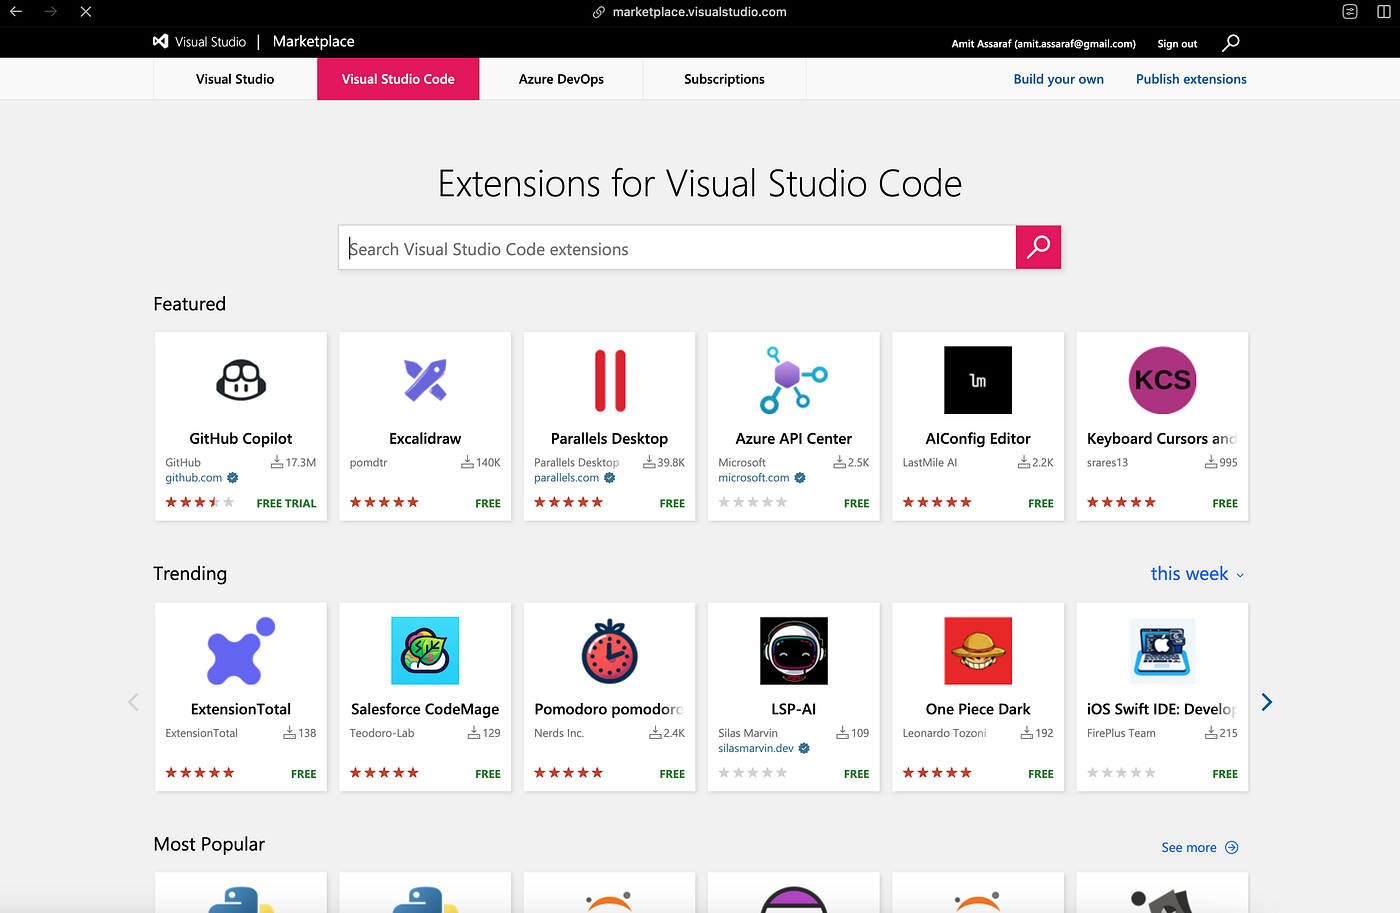1400x913 pixels.
Task: Open the Pomodoro tomato clock icon
Action: point(610,651)
